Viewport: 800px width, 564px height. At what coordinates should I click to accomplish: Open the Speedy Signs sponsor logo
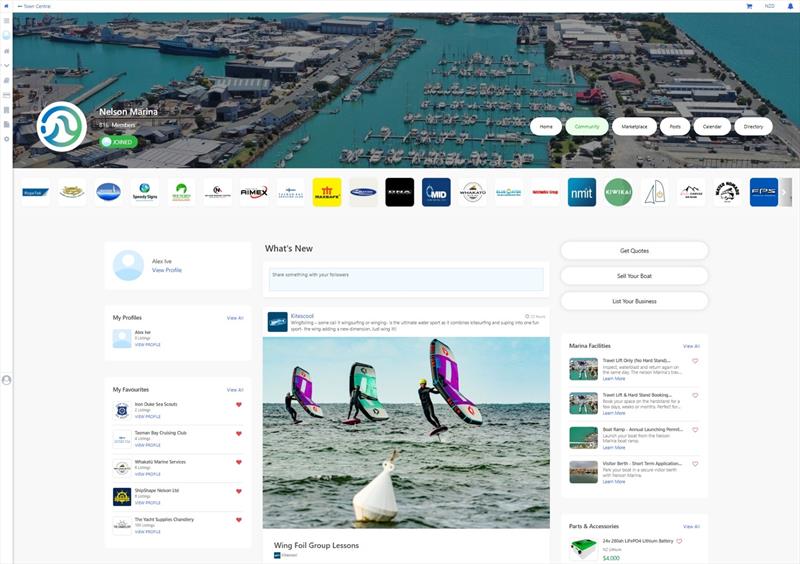click(x=145, y=192)
